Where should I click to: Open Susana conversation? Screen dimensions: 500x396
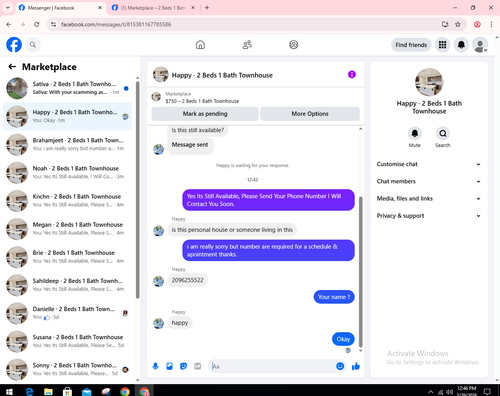[x=67, y=341]
